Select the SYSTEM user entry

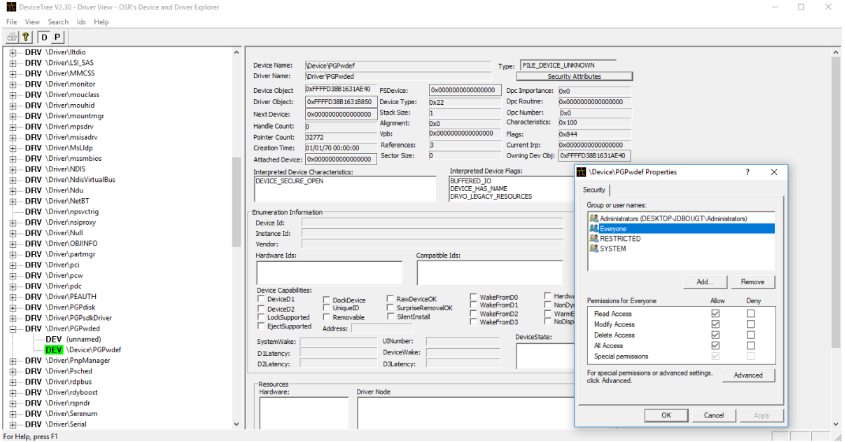coord(612,249)
